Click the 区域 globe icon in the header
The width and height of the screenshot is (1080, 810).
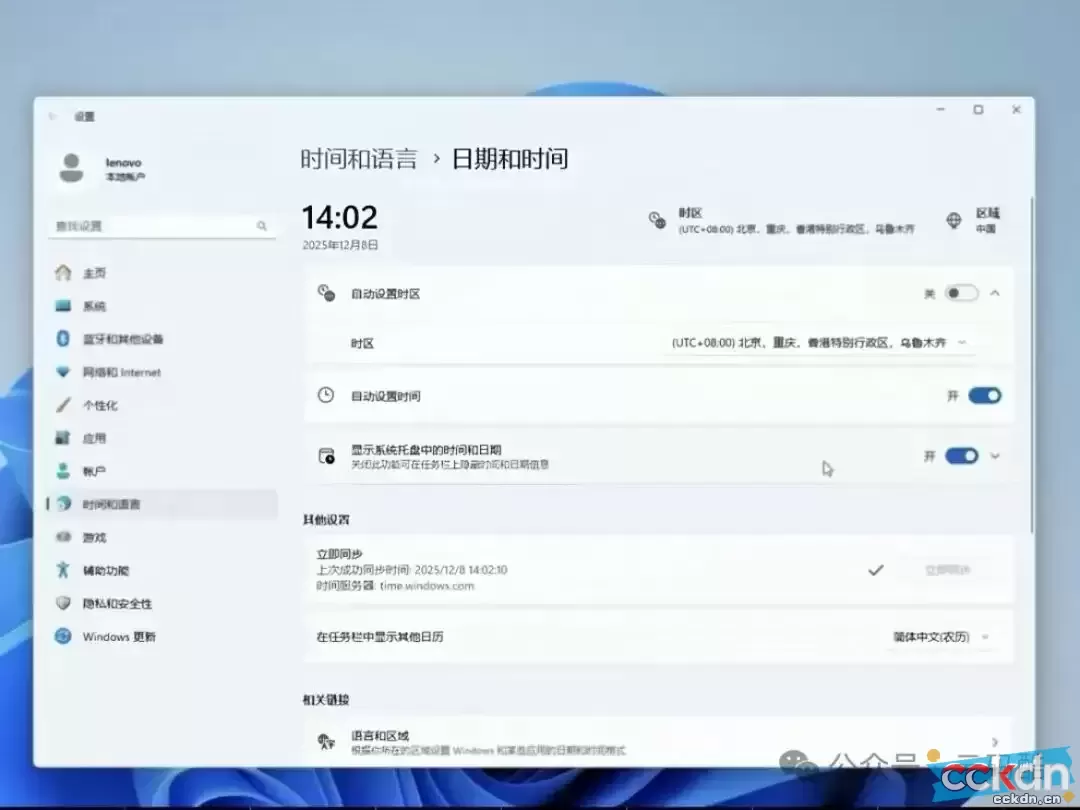954,220
